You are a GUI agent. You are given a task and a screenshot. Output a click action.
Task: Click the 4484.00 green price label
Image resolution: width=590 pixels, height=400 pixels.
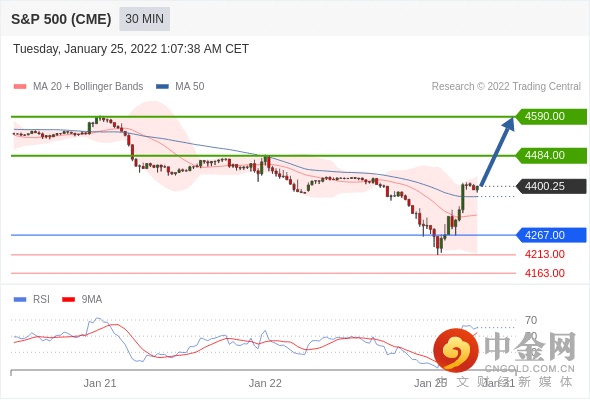(551, 155)
